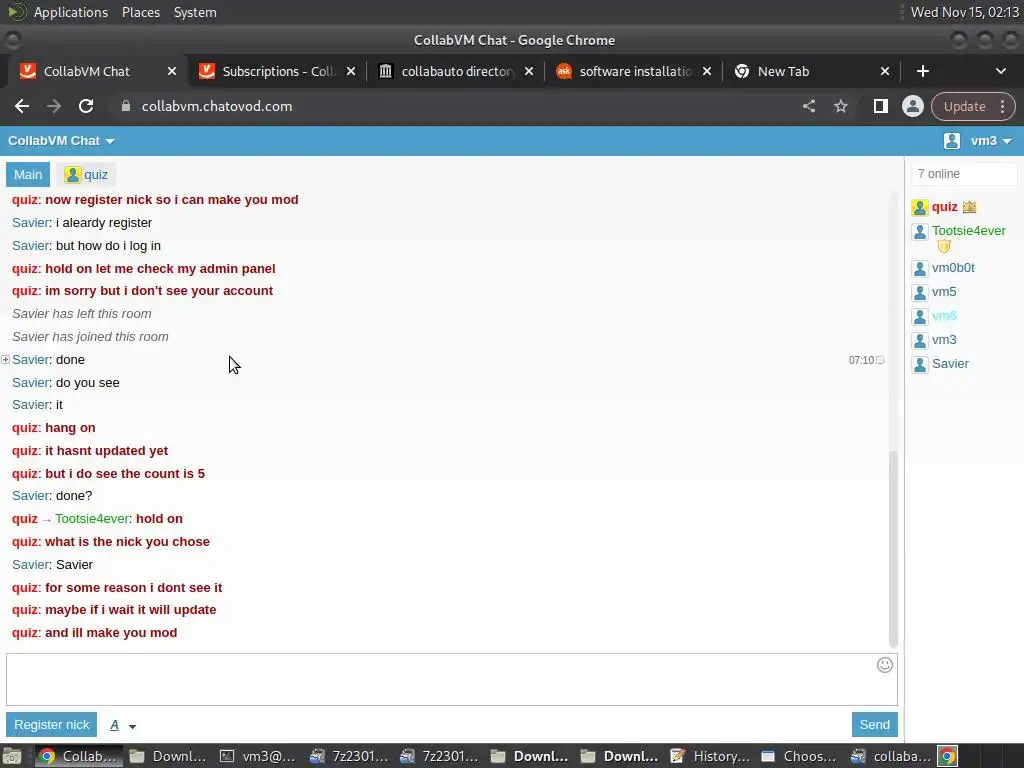Click the Chrome Update button
This screenshot has height=768, width=1024.
[x=964, y=106]
